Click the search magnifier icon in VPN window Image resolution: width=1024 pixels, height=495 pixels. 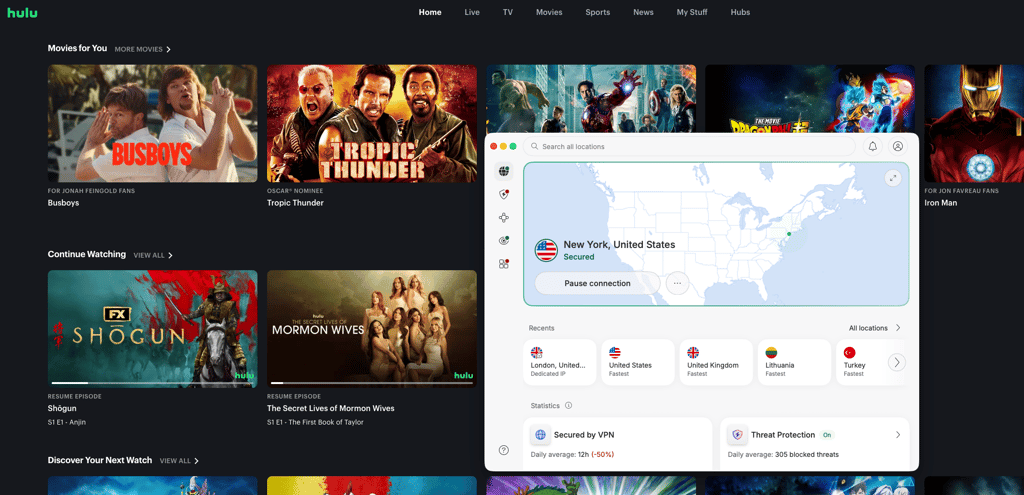(x=535, y=146)
